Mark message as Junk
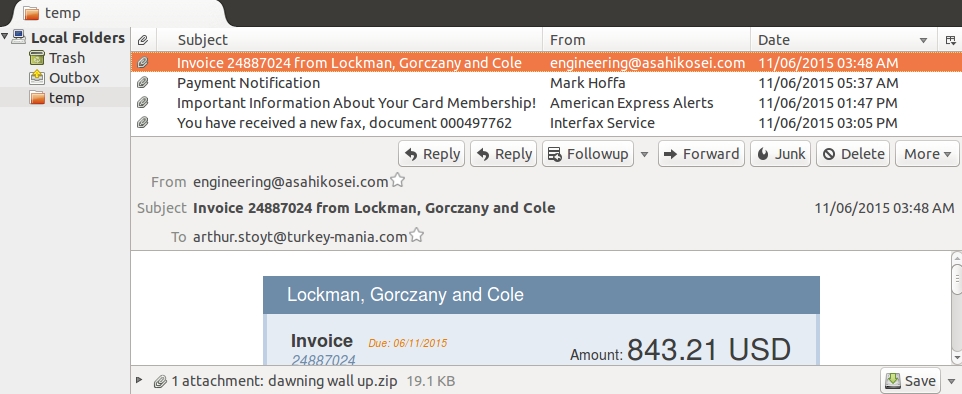The width and height of the screenshot is (962, 394). (780, 153)
